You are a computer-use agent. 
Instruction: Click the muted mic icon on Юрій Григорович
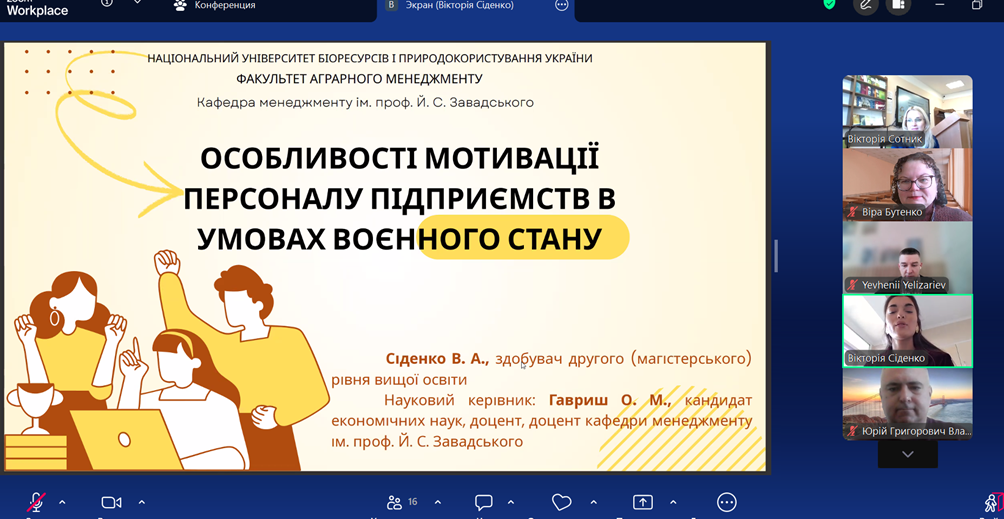(x=853, y=431)
